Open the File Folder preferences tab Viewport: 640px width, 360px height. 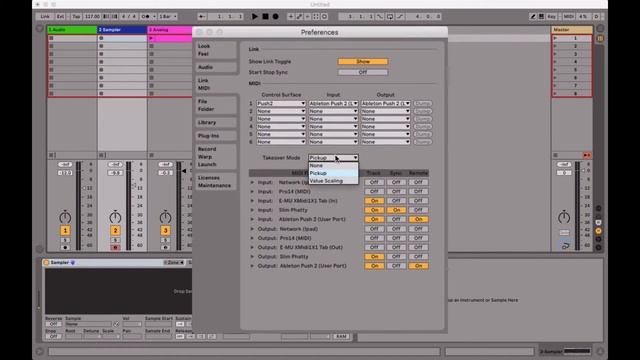coord(216,105)
